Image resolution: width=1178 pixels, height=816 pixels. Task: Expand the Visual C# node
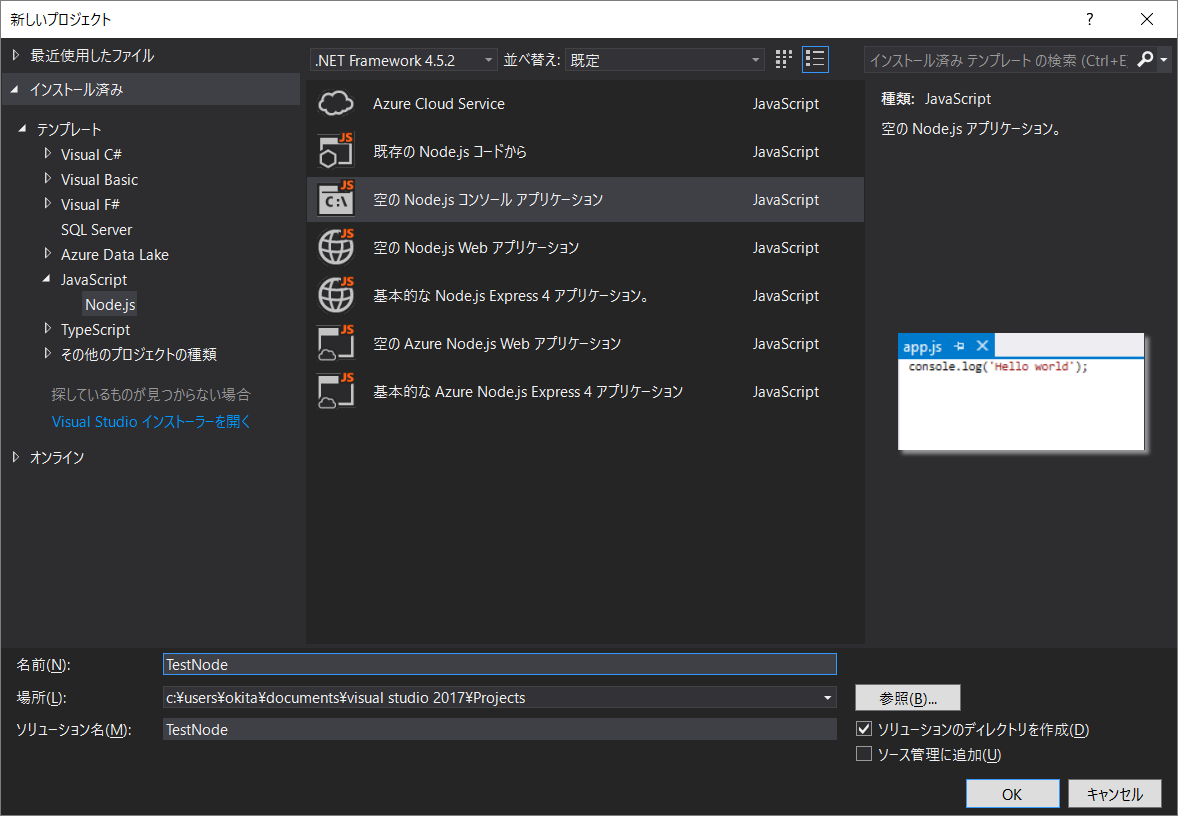(x=47, y=154)
